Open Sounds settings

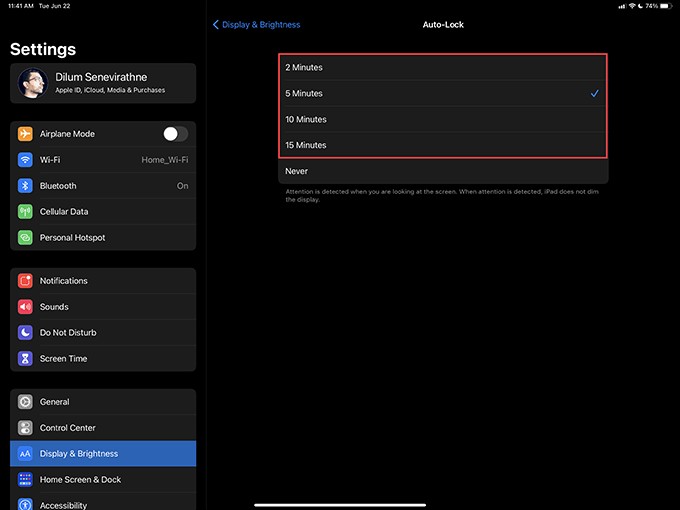pyautogui.click(x=103, y=307)
